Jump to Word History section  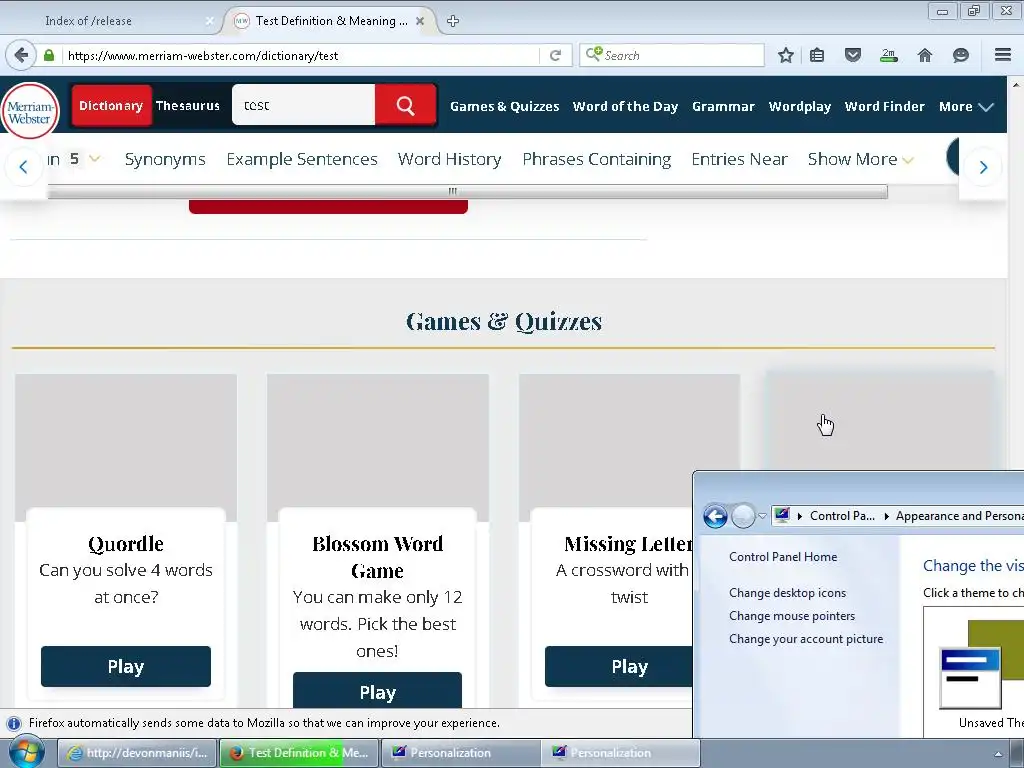[x=449, y=159]
